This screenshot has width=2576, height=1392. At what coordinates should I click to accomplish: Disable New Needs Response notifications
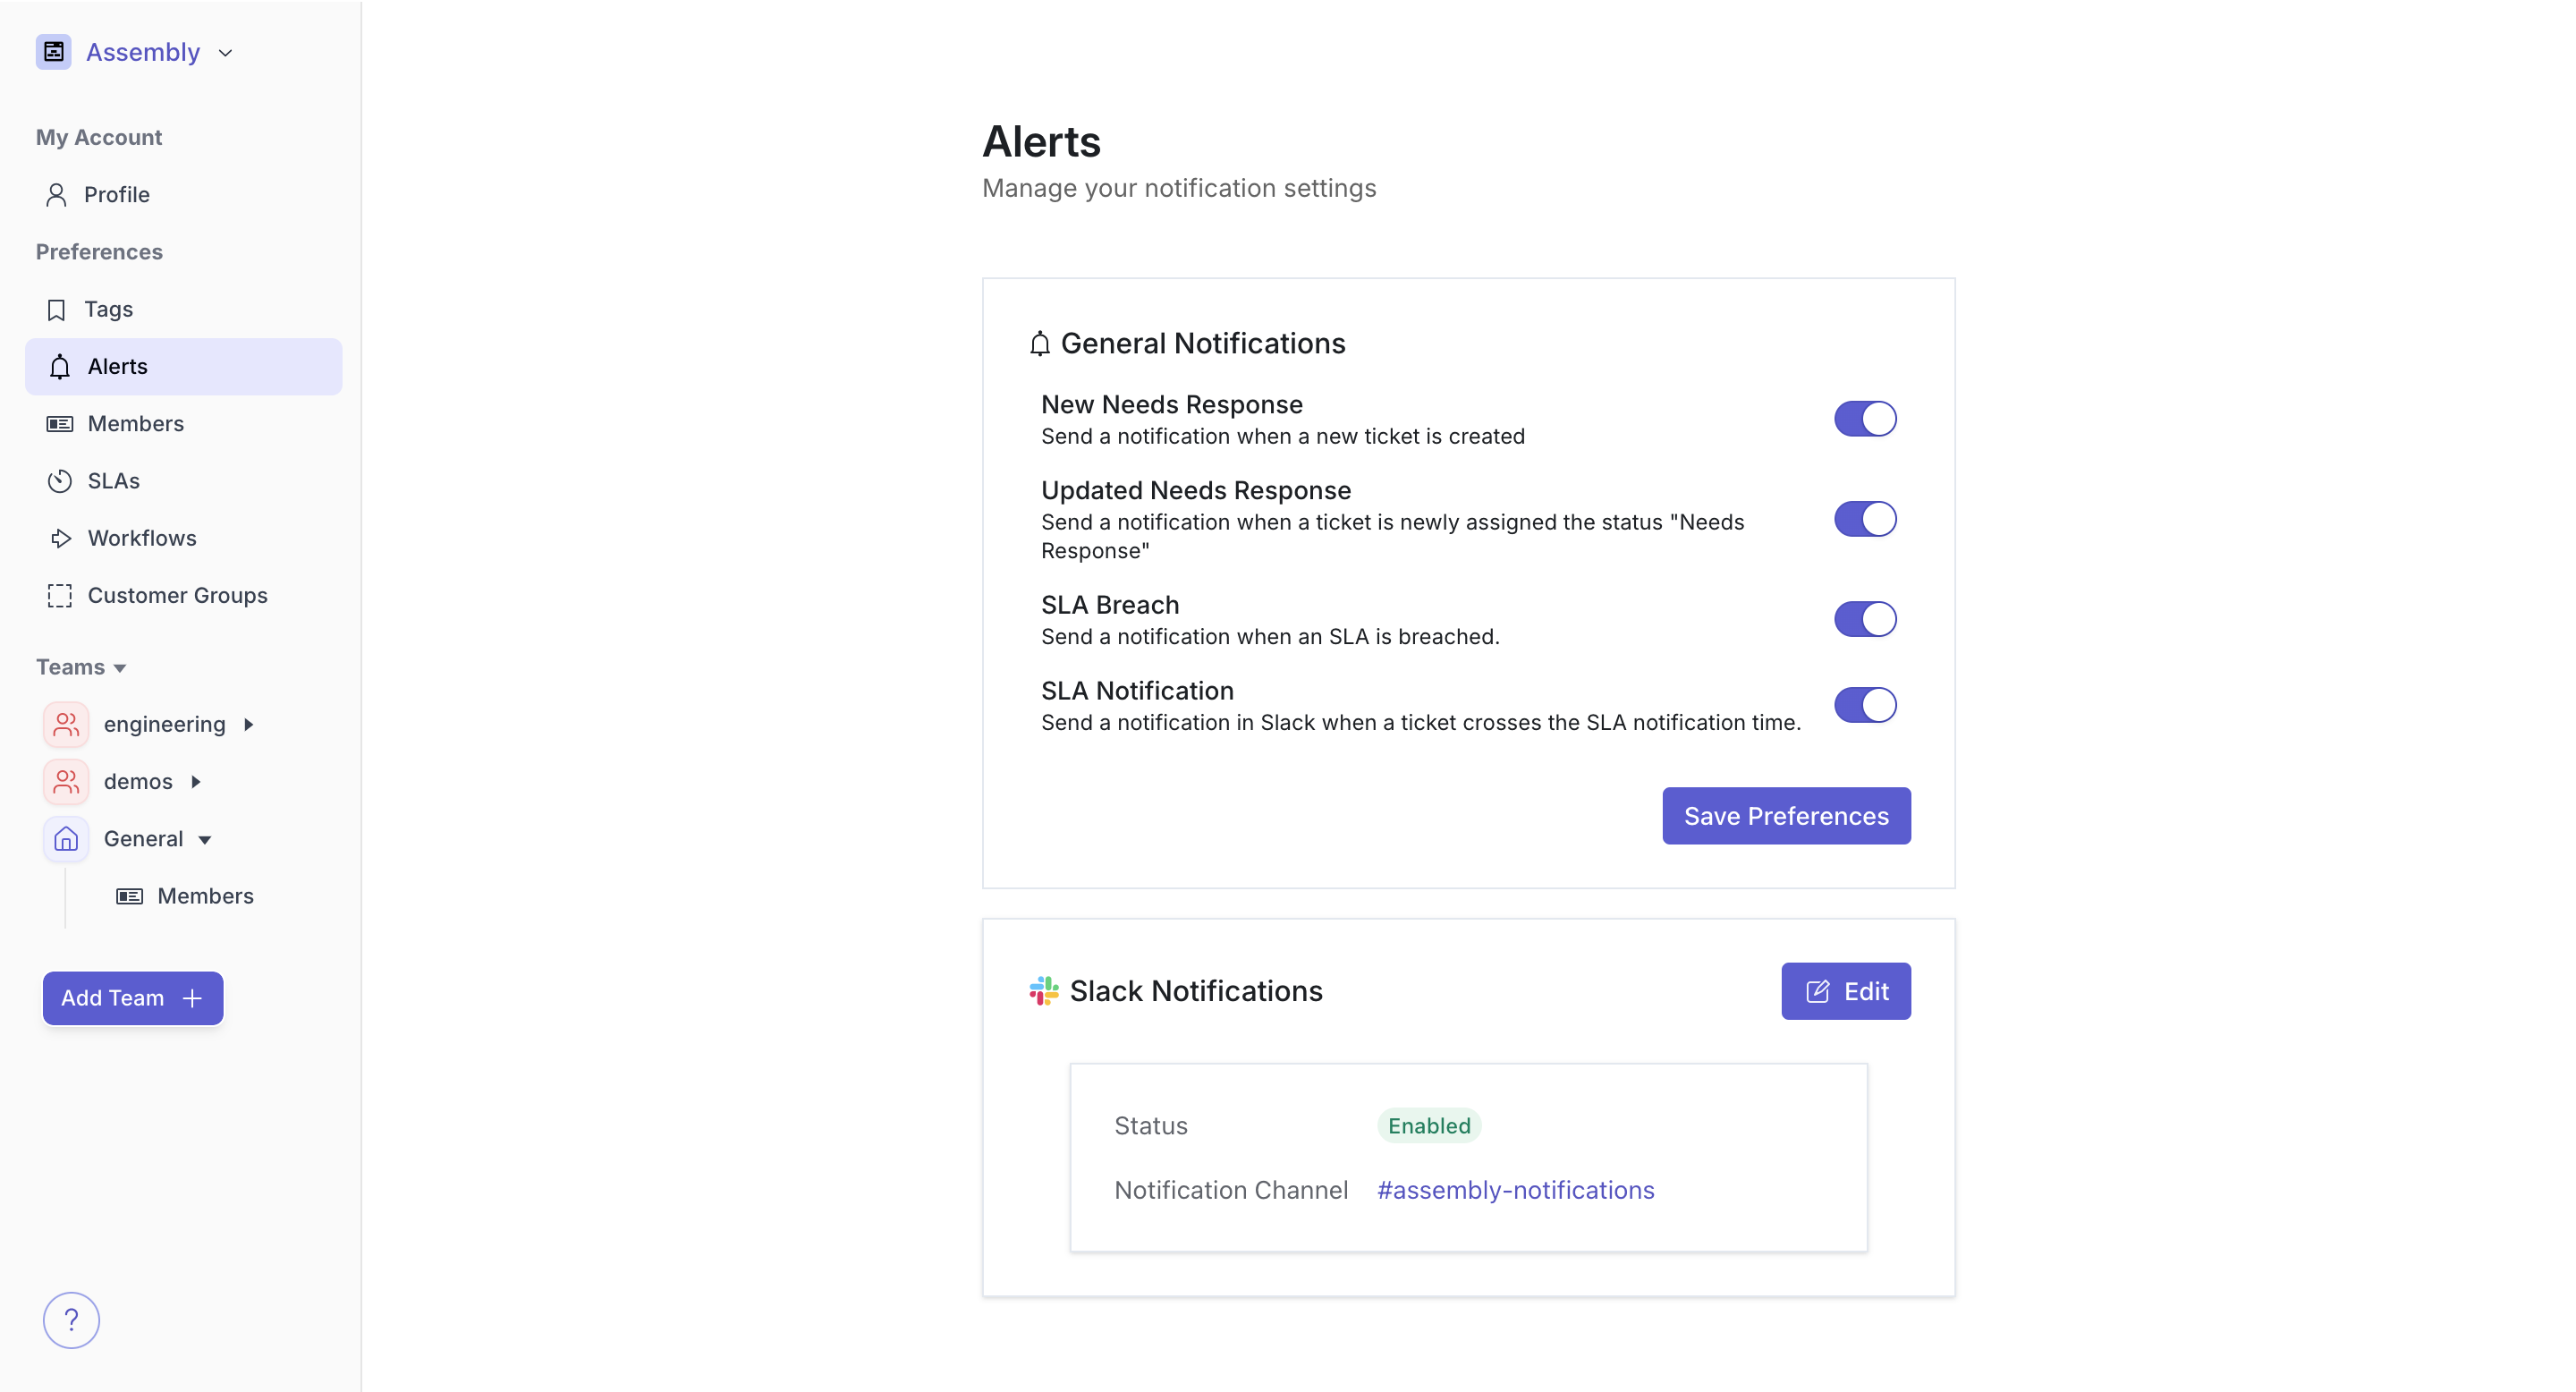(1864, 419)
